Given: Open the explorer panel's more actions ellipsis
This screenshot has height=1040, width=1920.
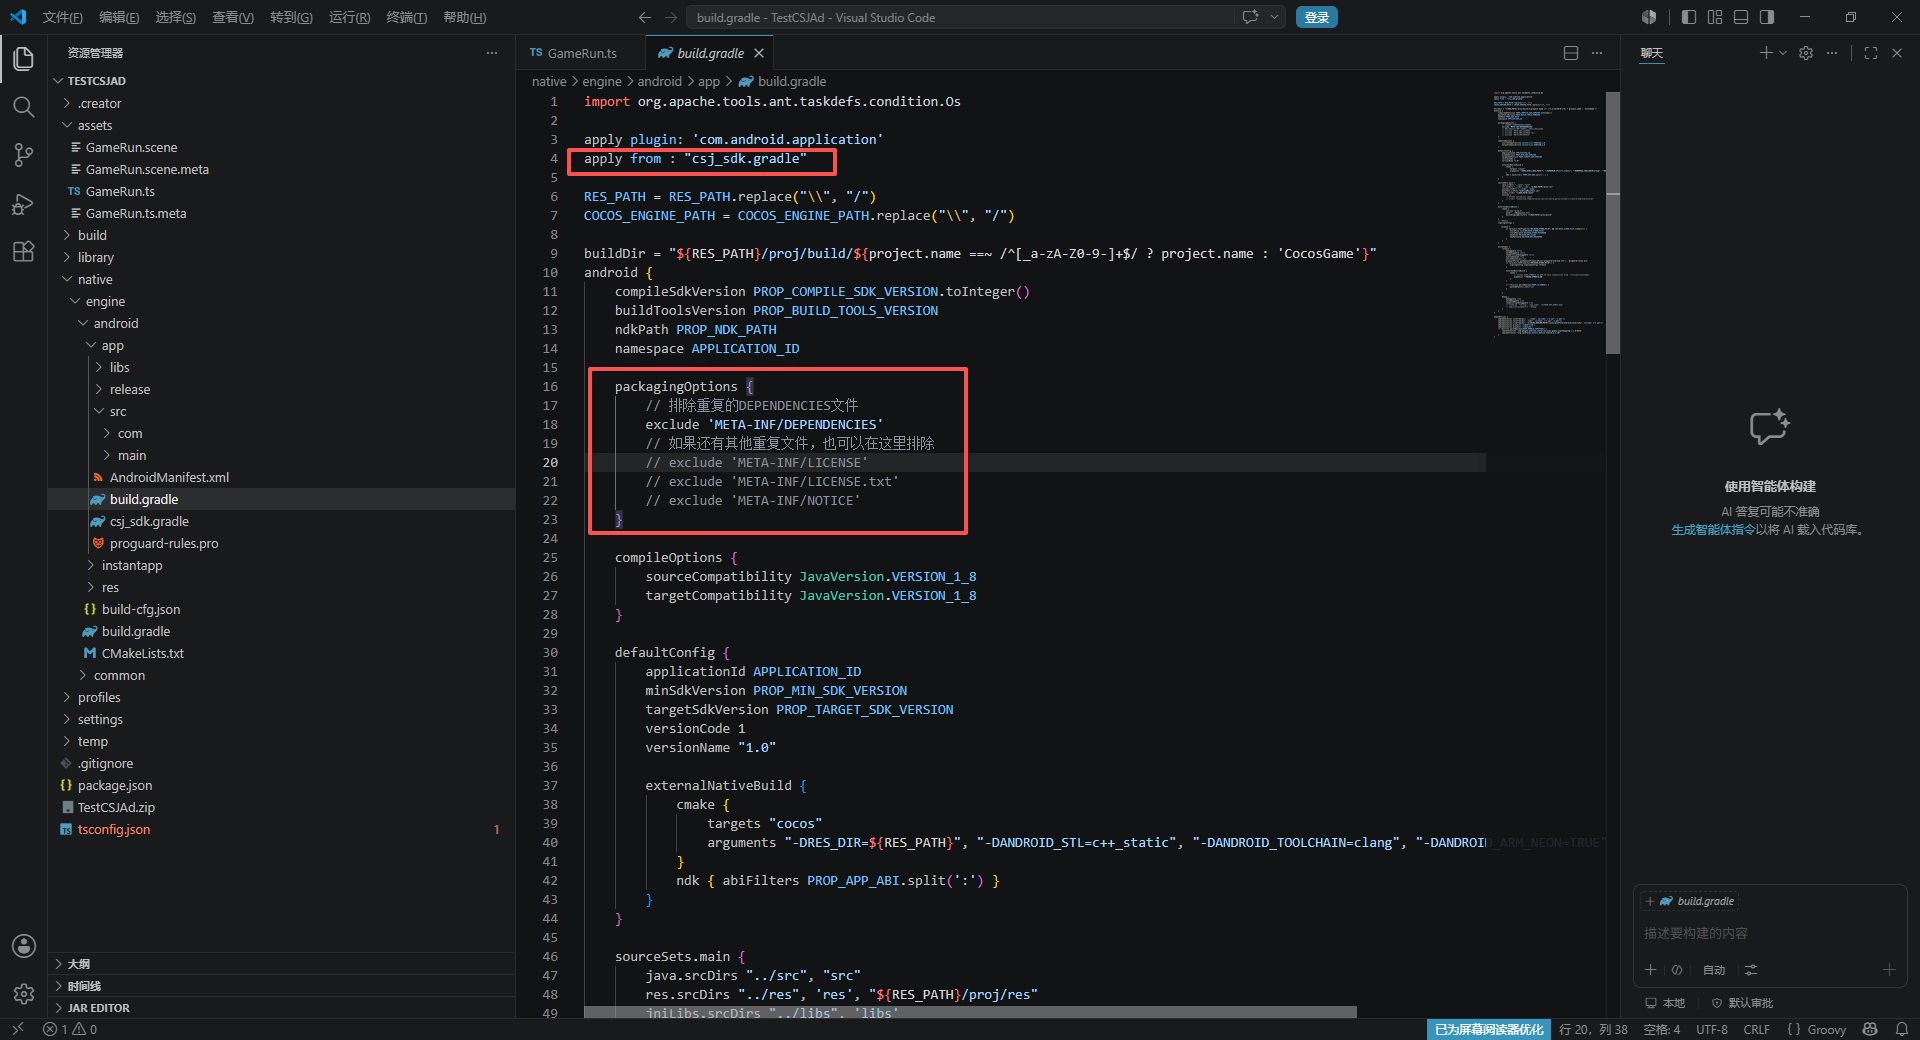Looking at the screenshot, I should (492, 53).
